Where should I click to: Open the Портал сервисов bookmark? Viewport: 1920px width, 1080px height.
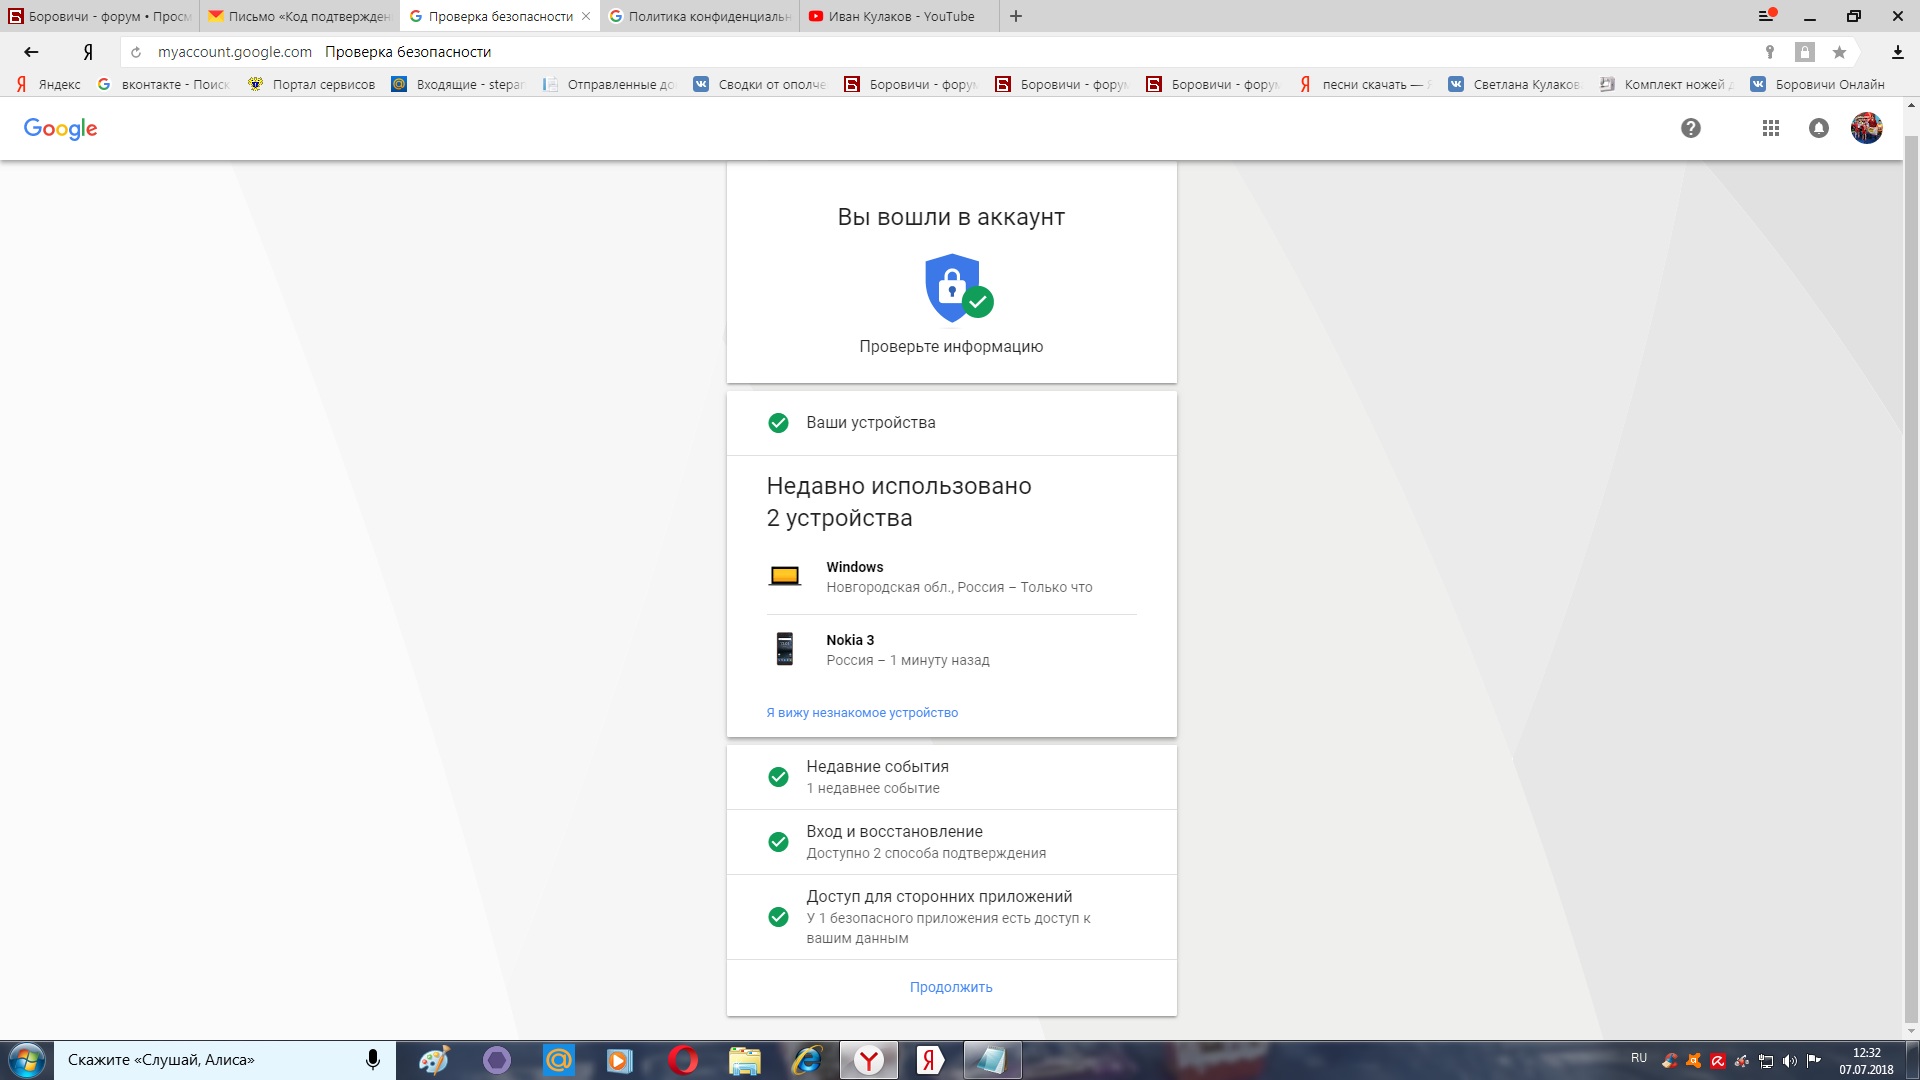click(x=312, y=85)
